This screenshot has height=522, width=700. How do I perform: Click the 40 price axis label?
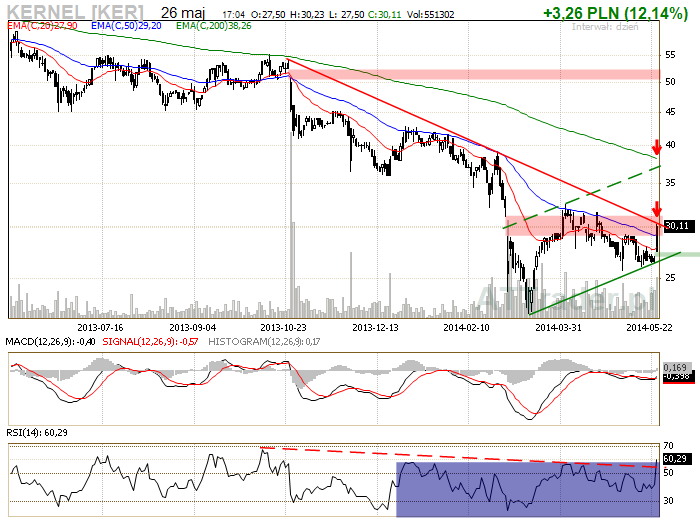[x=670, y=145]
